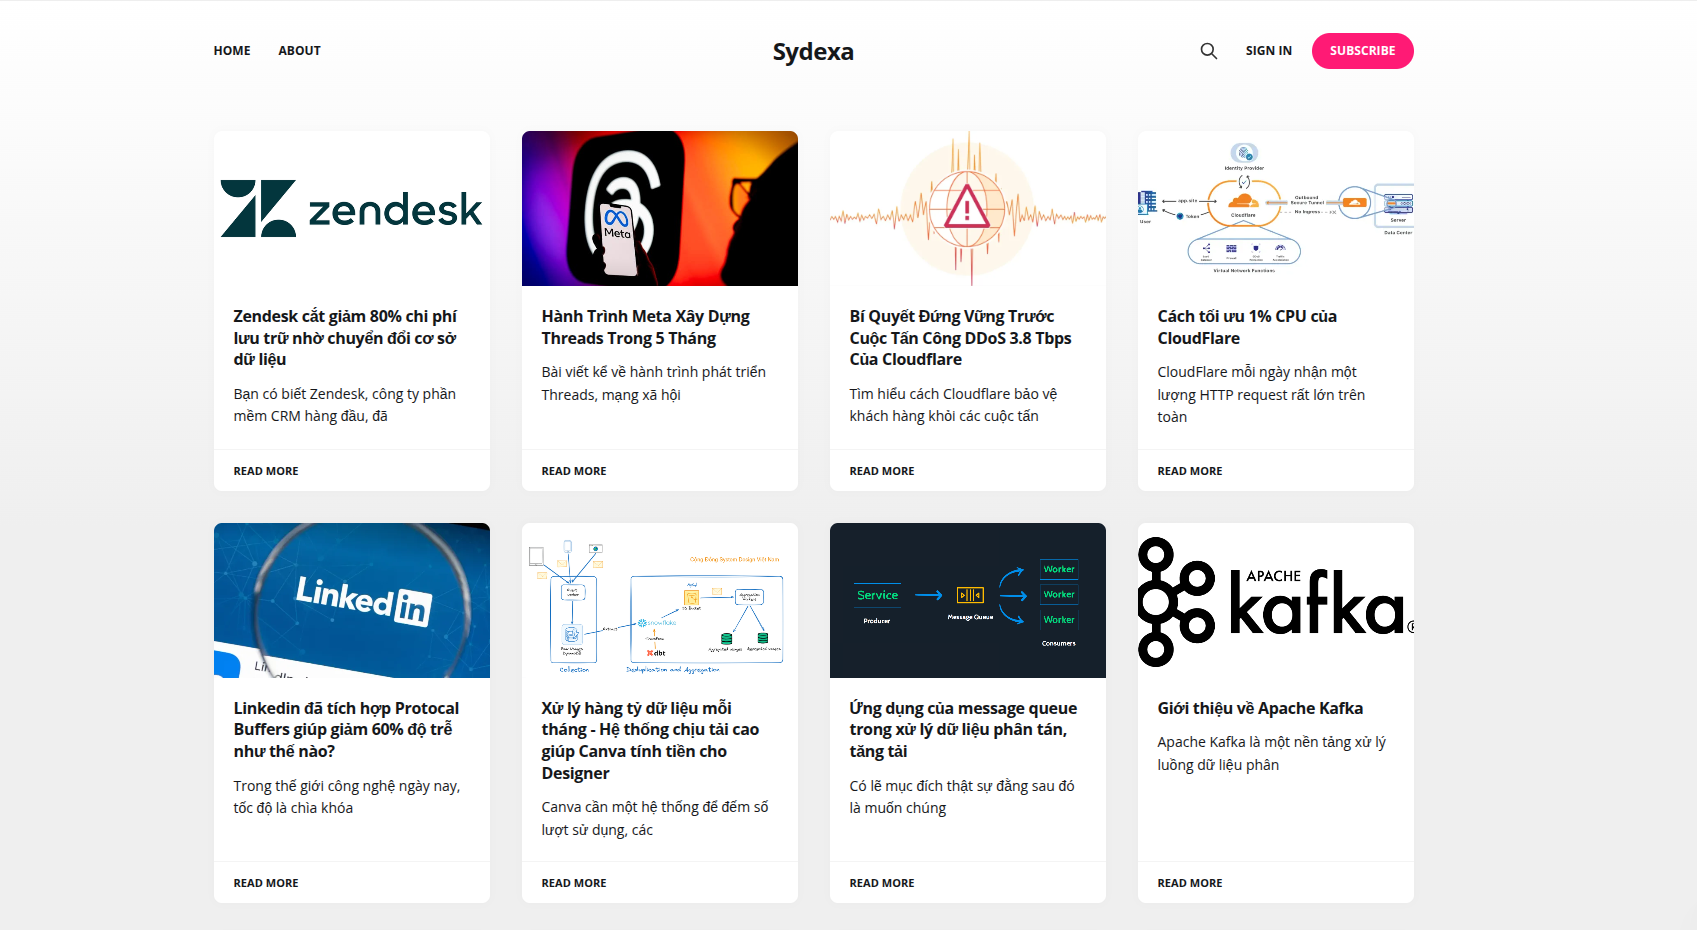Click READ MORE on the CloudFlare CPU card
This screenshot has height=930, width=1697.
pyautogui.click(x=1190, y=471)
